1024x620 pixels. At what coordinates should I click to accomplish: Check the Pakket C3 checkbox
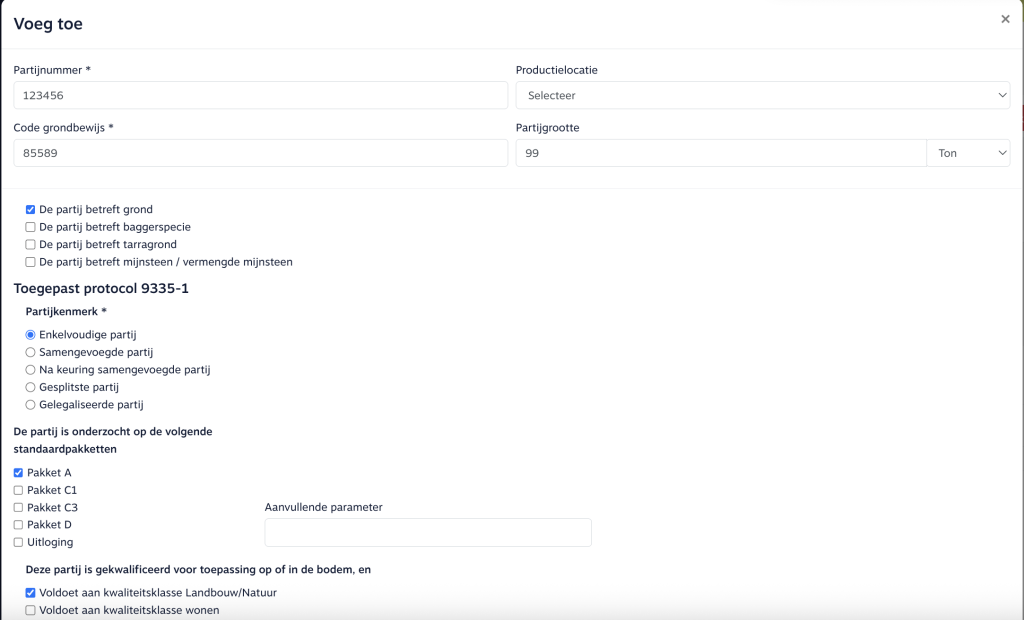coord(19,508)
